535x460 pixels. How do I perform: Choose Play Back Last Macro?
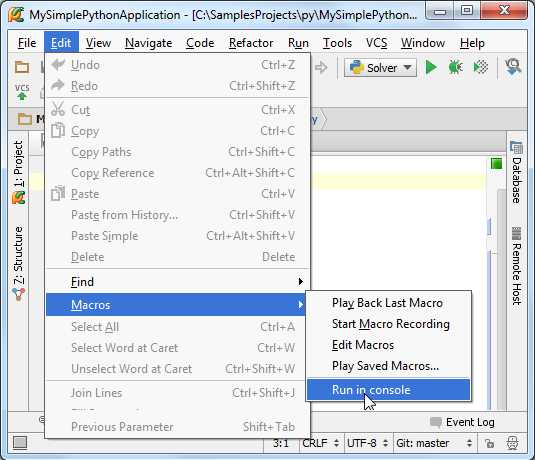pos(389,303)
